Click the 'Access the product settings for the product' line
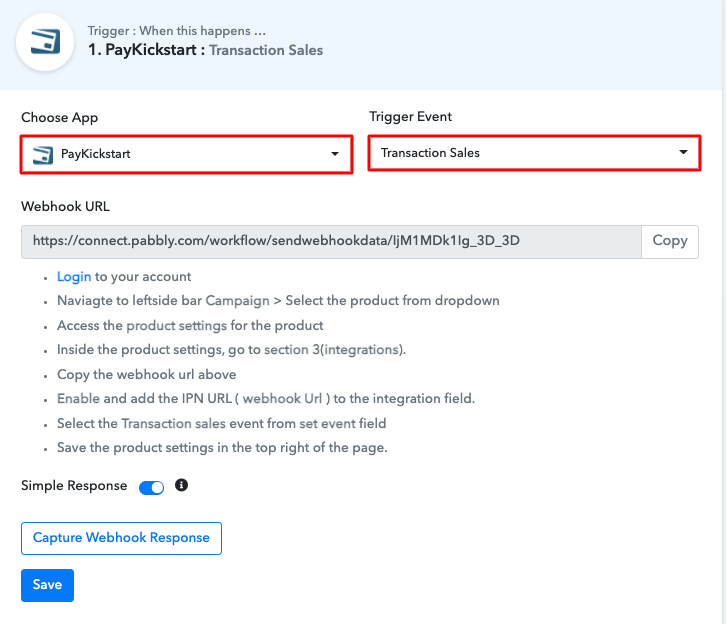 pyautogui.click(x=190, y=325)
